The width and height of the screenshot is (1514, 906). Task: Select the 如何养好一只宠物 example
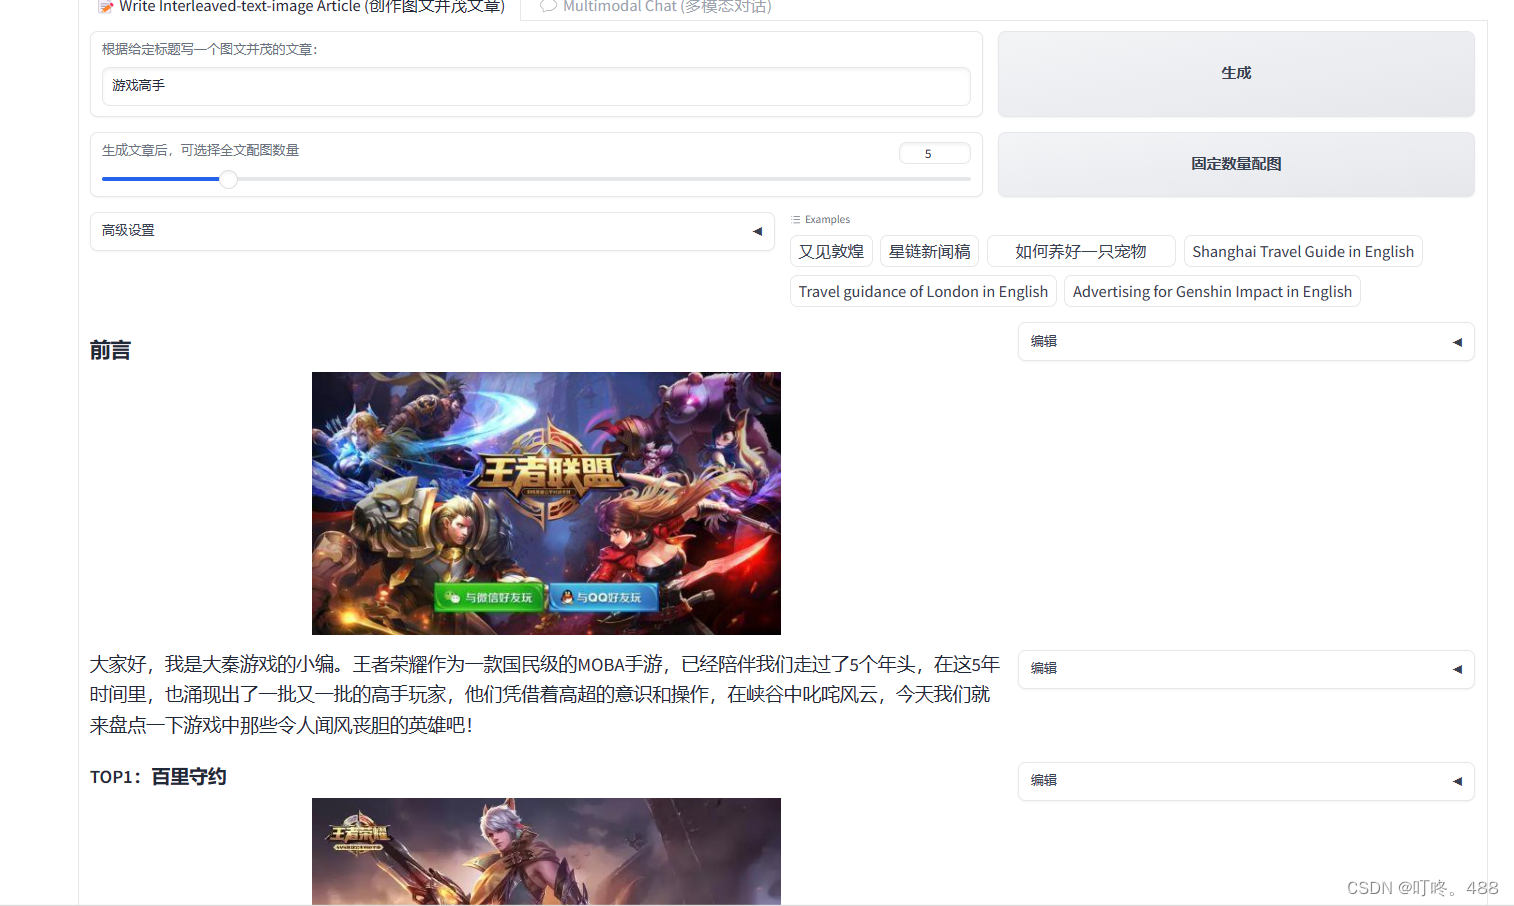(x=1081, y=251)
